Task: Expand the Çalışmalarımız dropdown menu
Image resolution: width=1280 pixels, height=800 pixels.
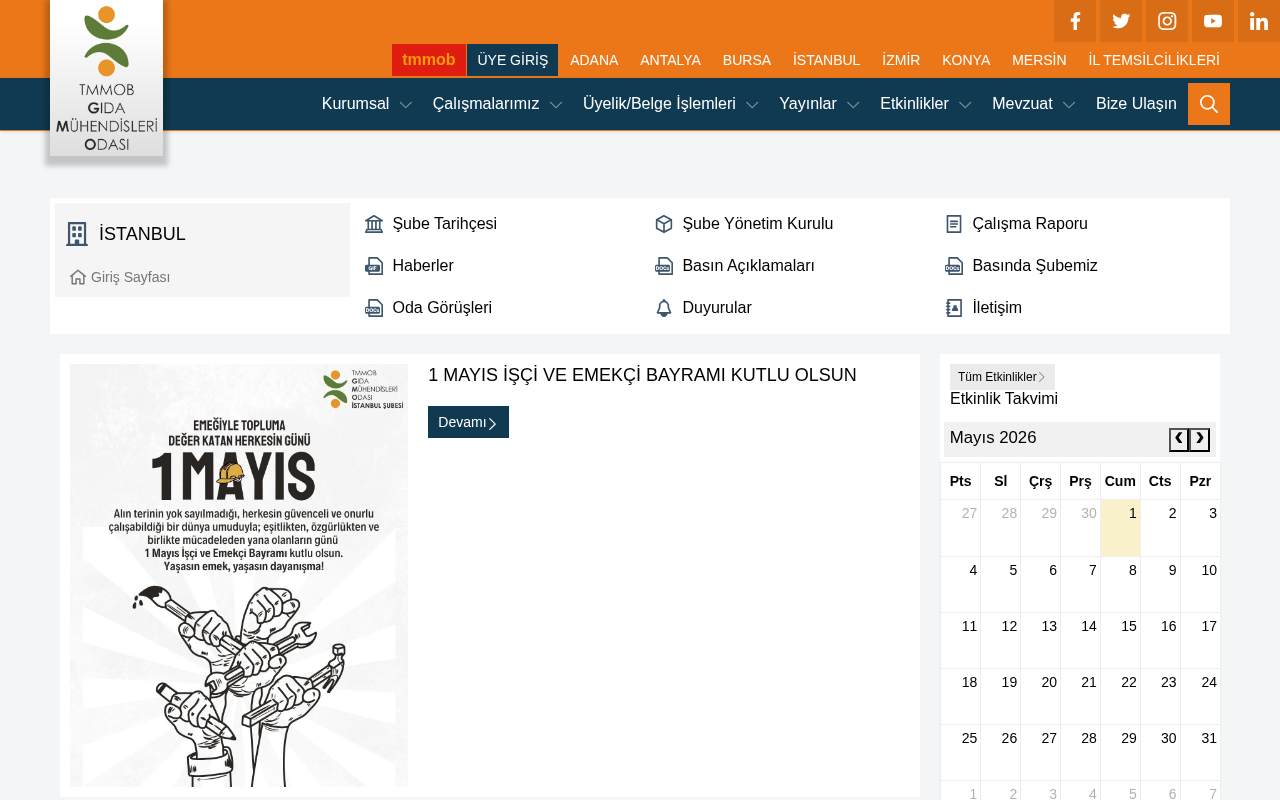Action: click(x=497, y=104)
